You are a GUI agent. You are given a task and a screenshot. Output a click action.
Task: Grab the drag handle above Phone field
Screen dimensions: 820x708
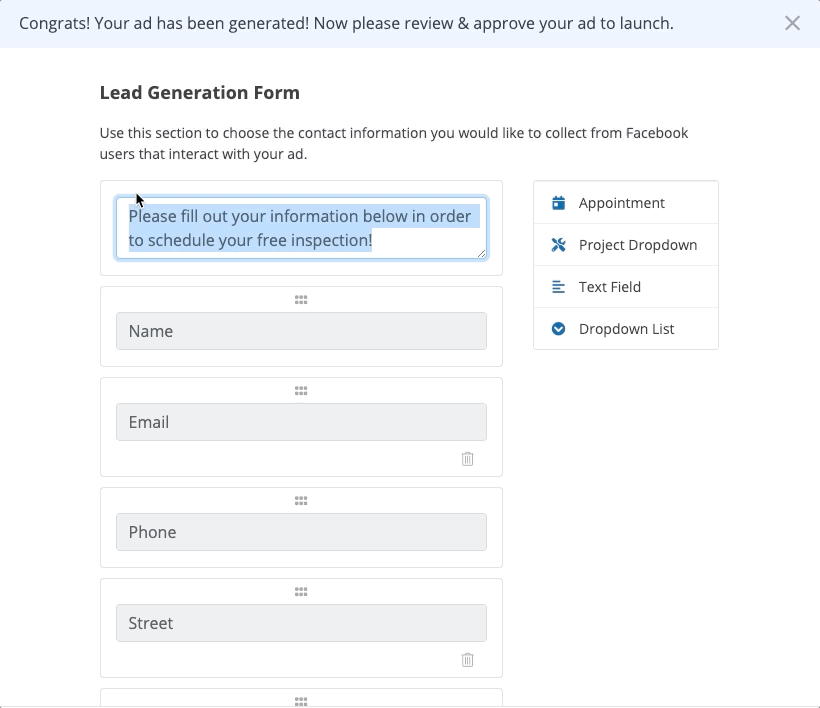tap(301, 500)
